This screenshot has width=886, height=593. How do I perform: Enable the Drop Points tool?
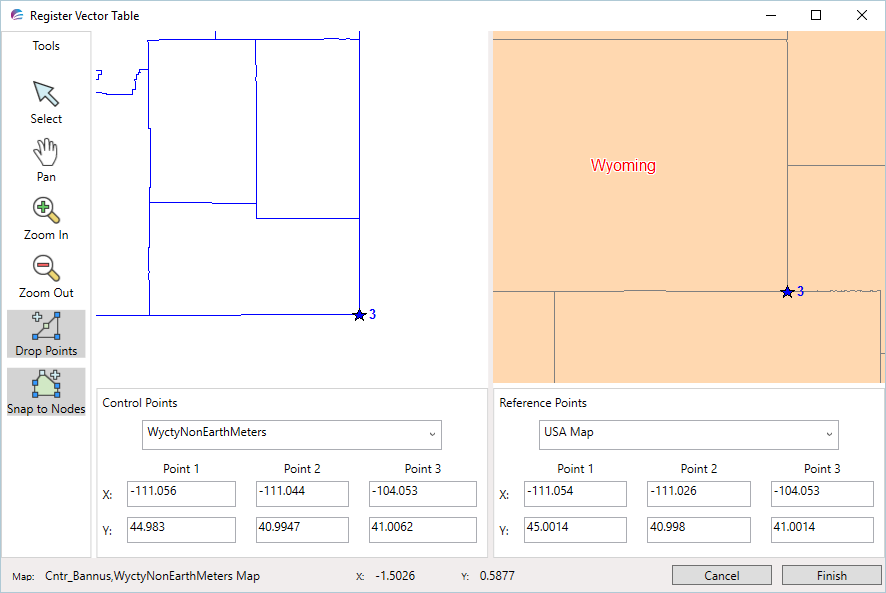45,333
